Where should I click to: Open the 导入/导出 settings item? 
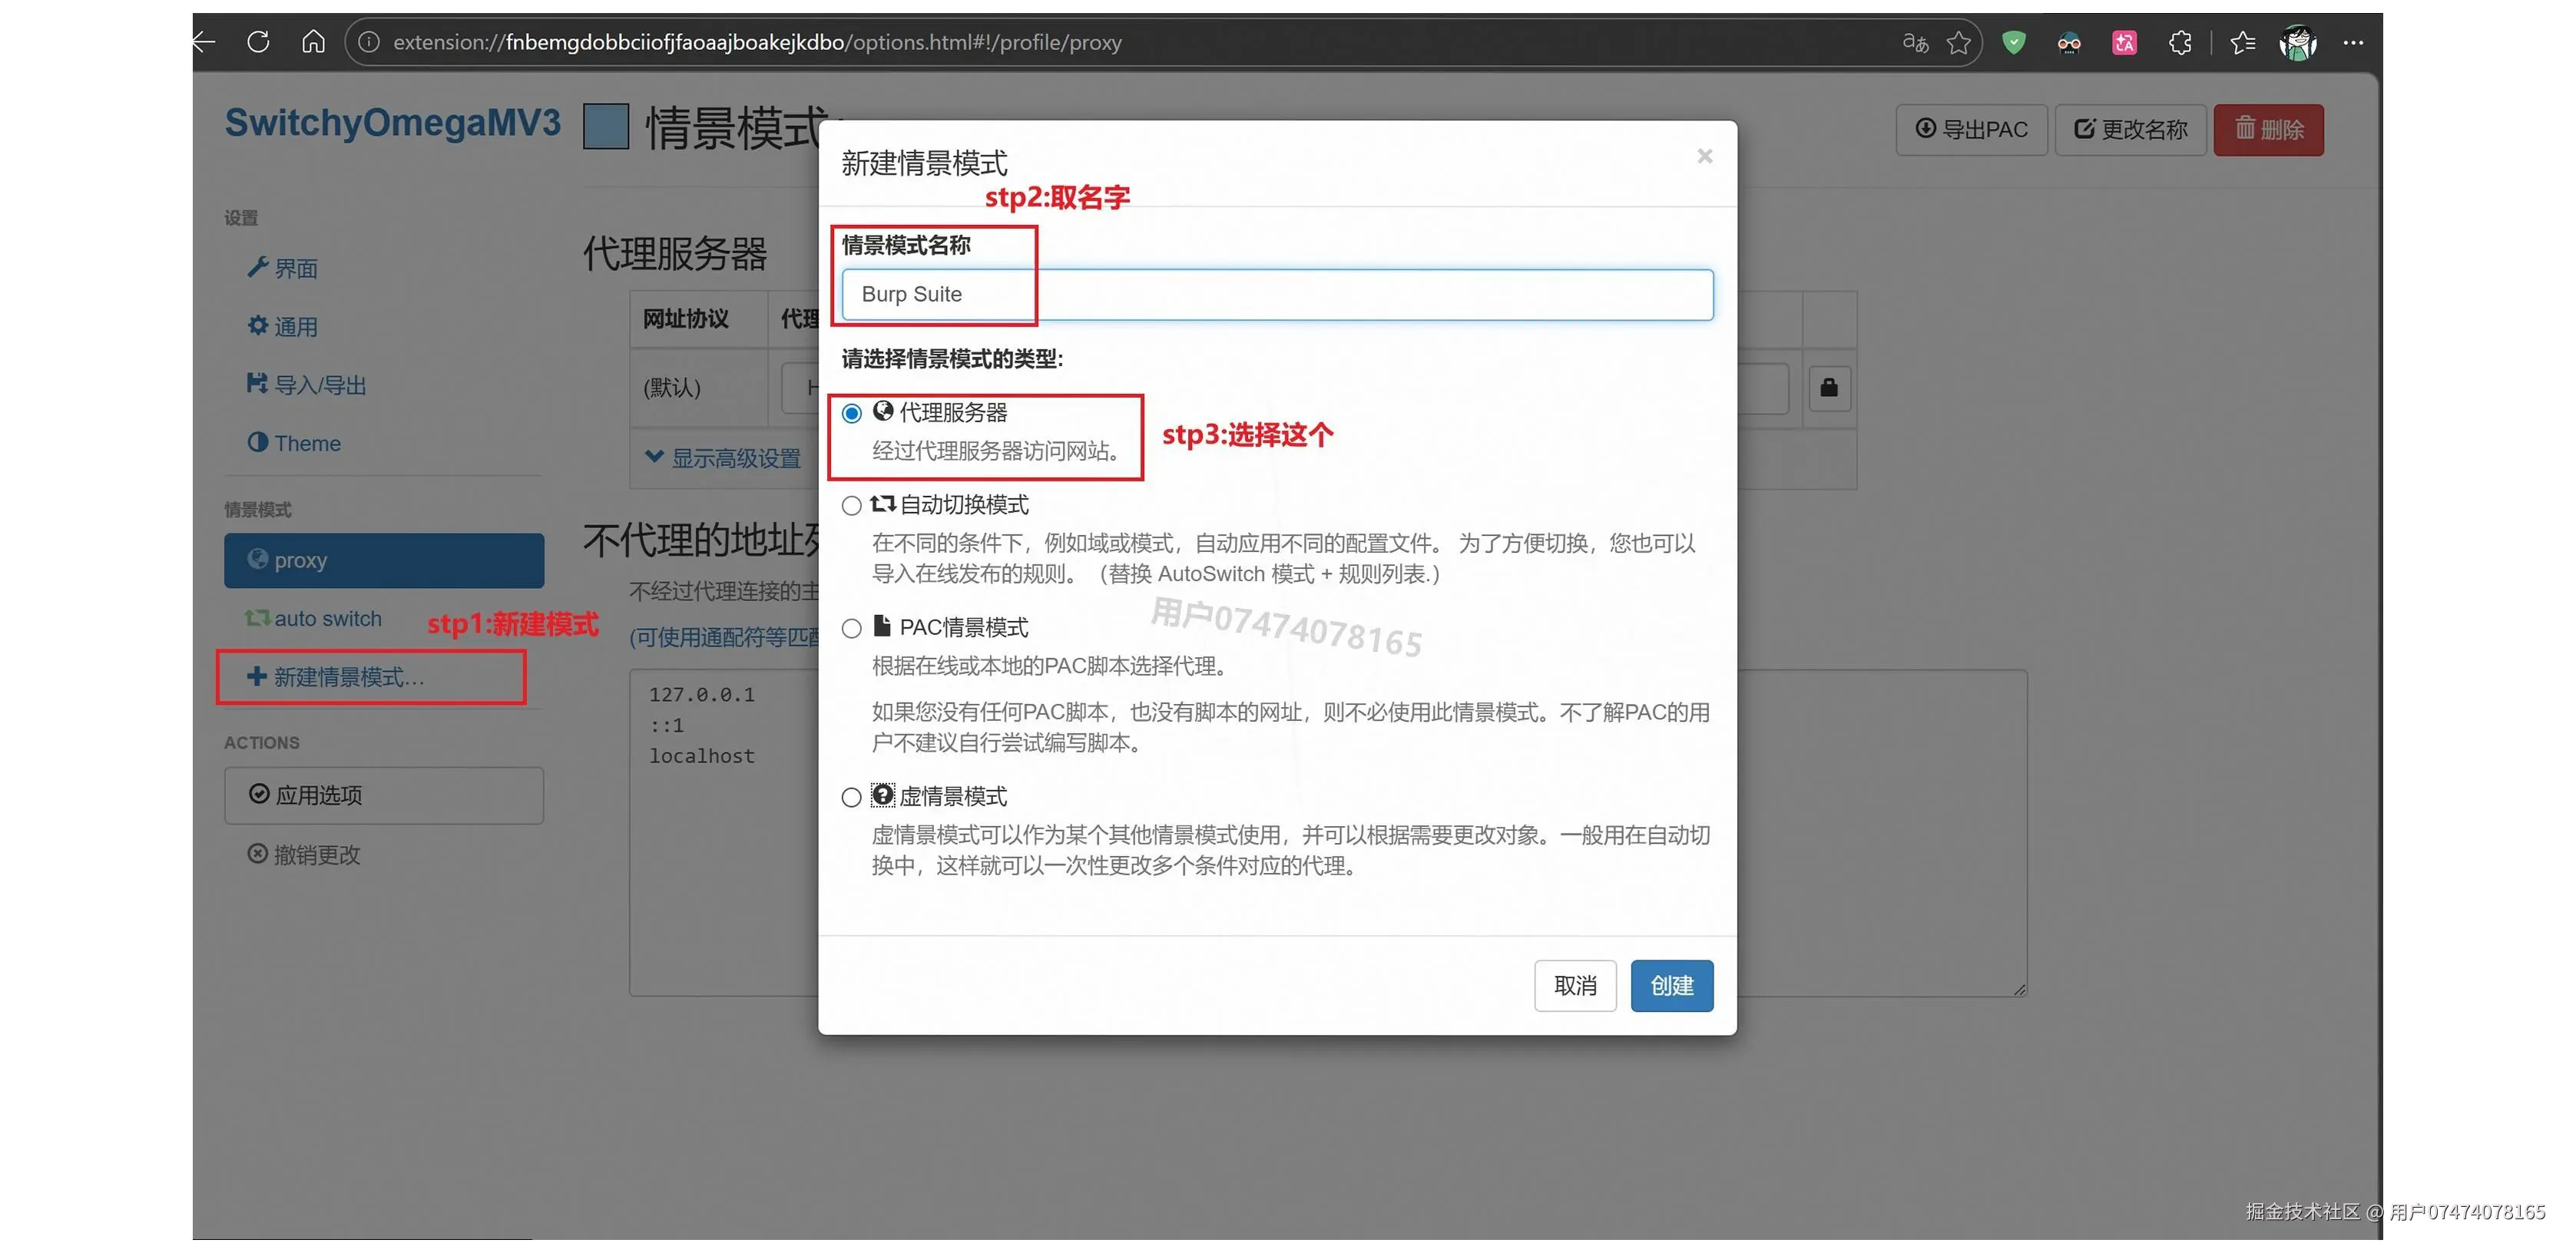click(x=307, y=385)
